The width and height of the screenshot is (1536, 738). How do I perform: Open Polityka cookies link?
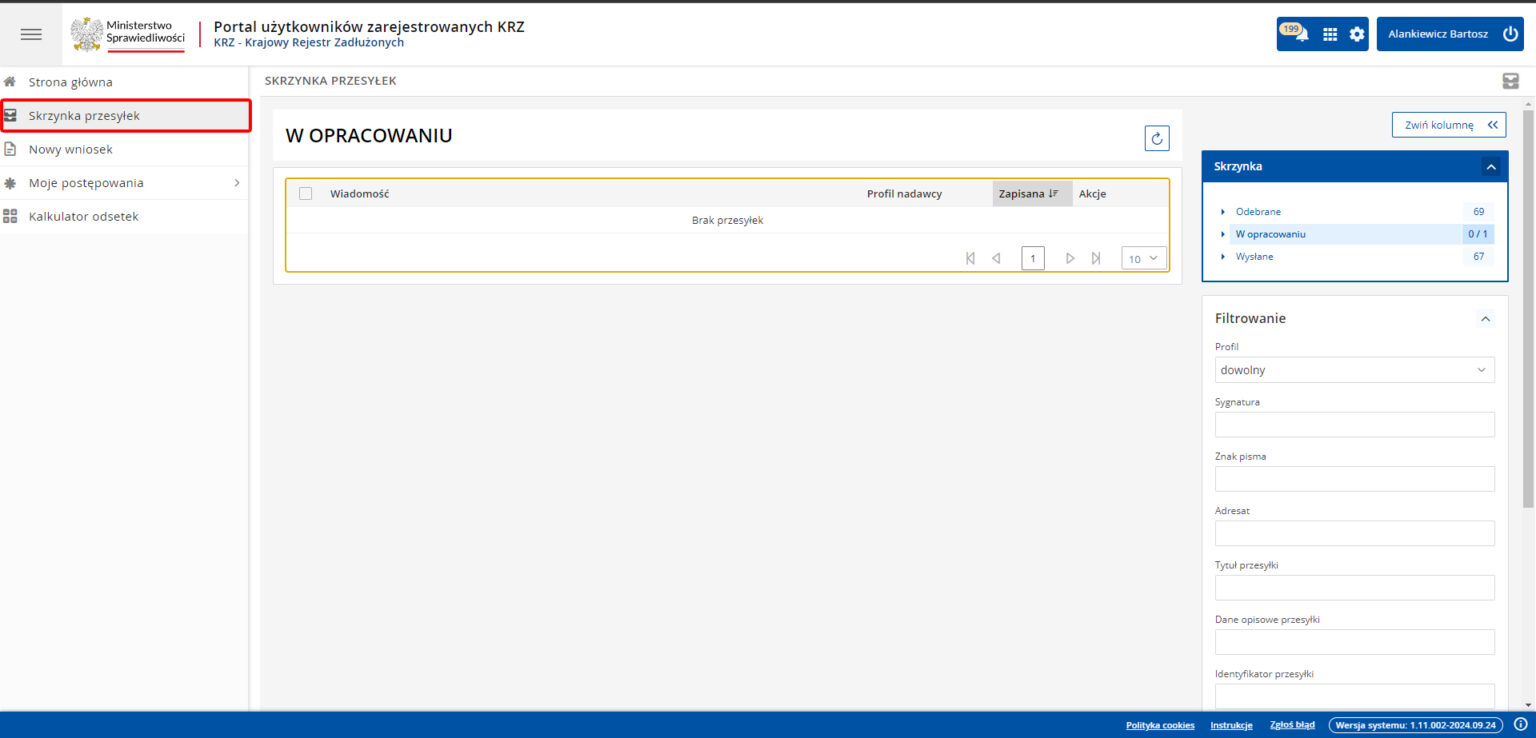click(x=1160, y=725)
